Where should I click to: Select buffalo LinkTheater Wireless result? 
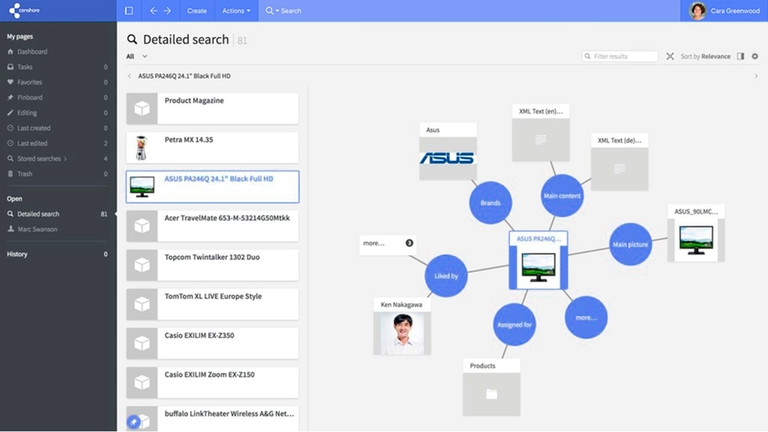coord(213,419)
